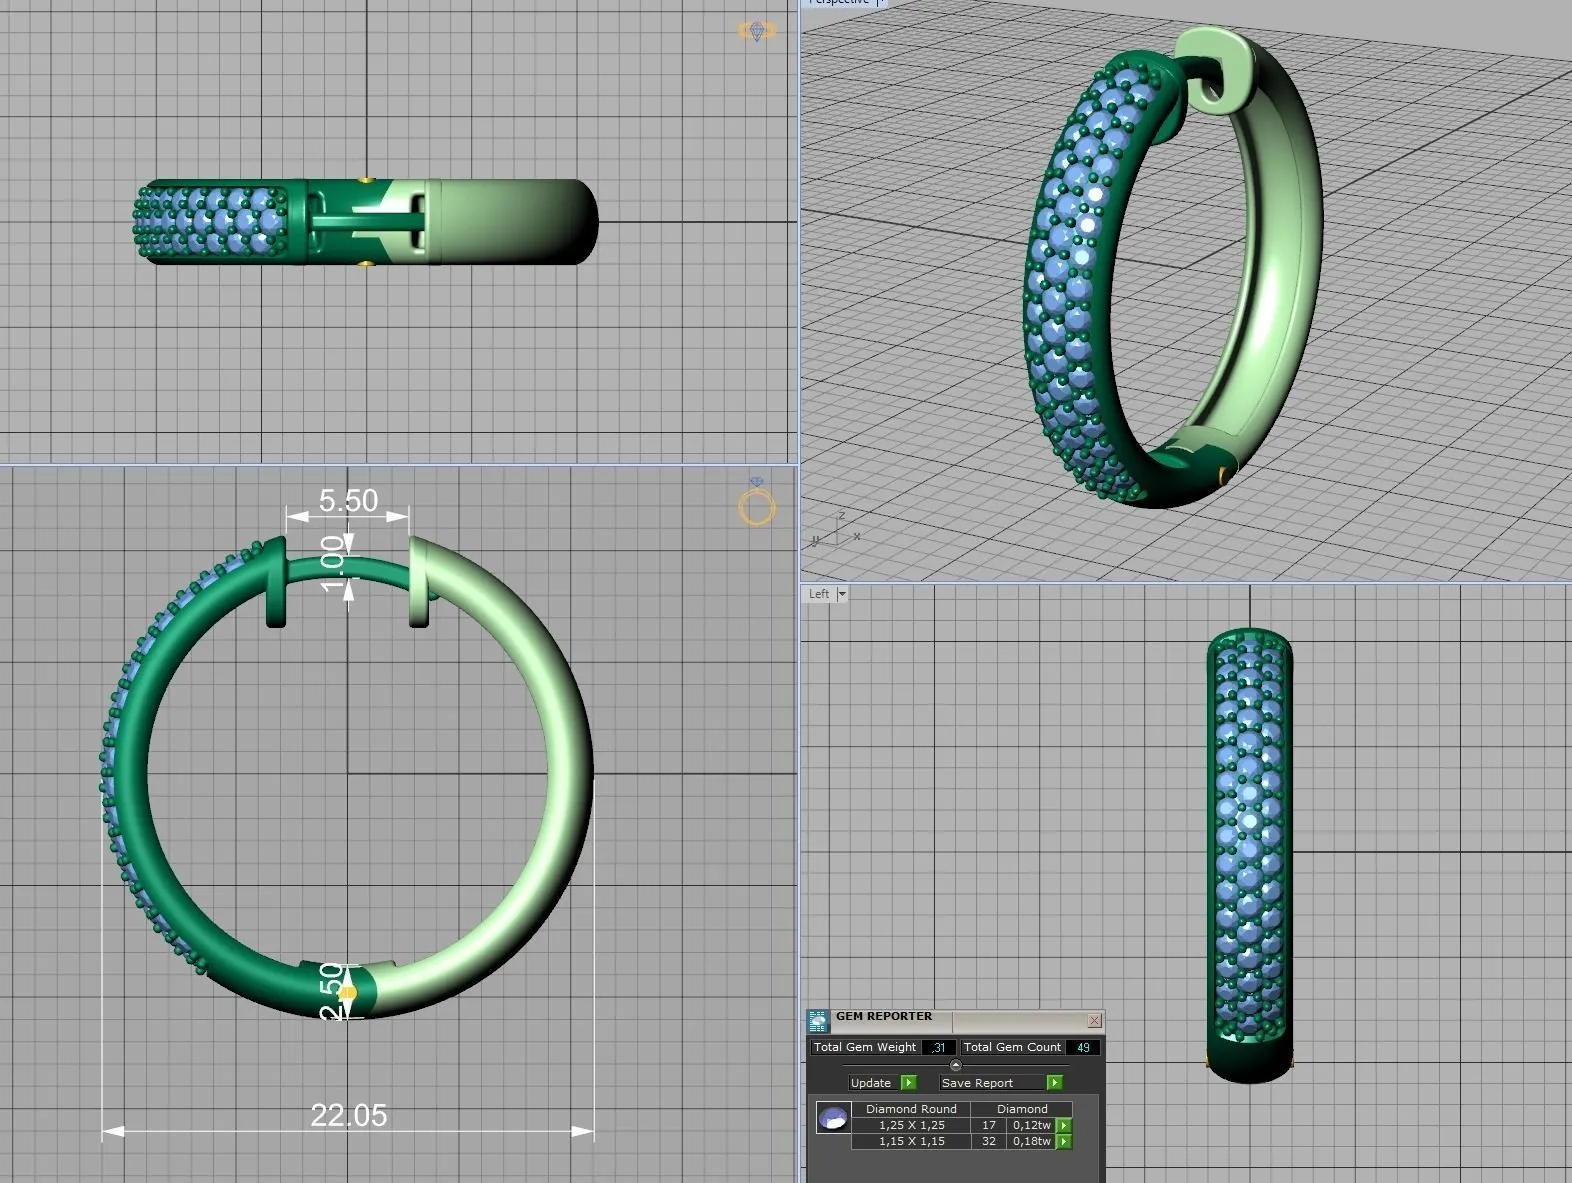Collapse the Gem Reporter summary section
Viewport: 1572px width, 1183px height.
click(x=955, y=1065)
